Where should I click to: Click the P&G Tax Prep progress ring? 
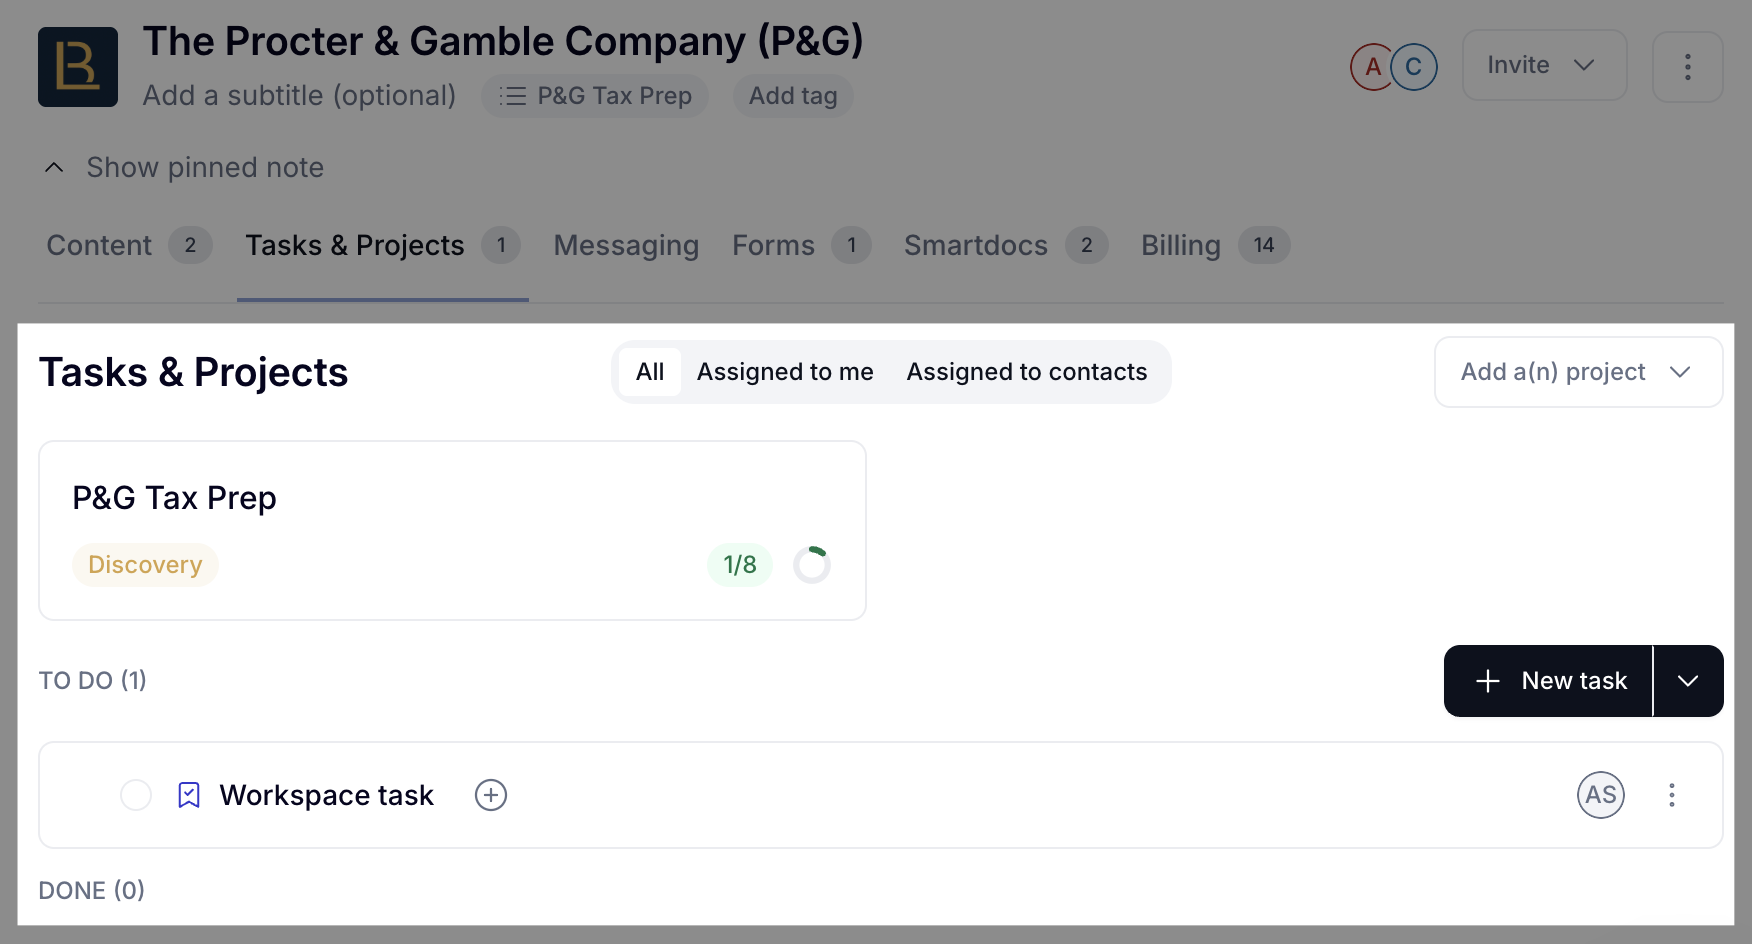[812, 565]
